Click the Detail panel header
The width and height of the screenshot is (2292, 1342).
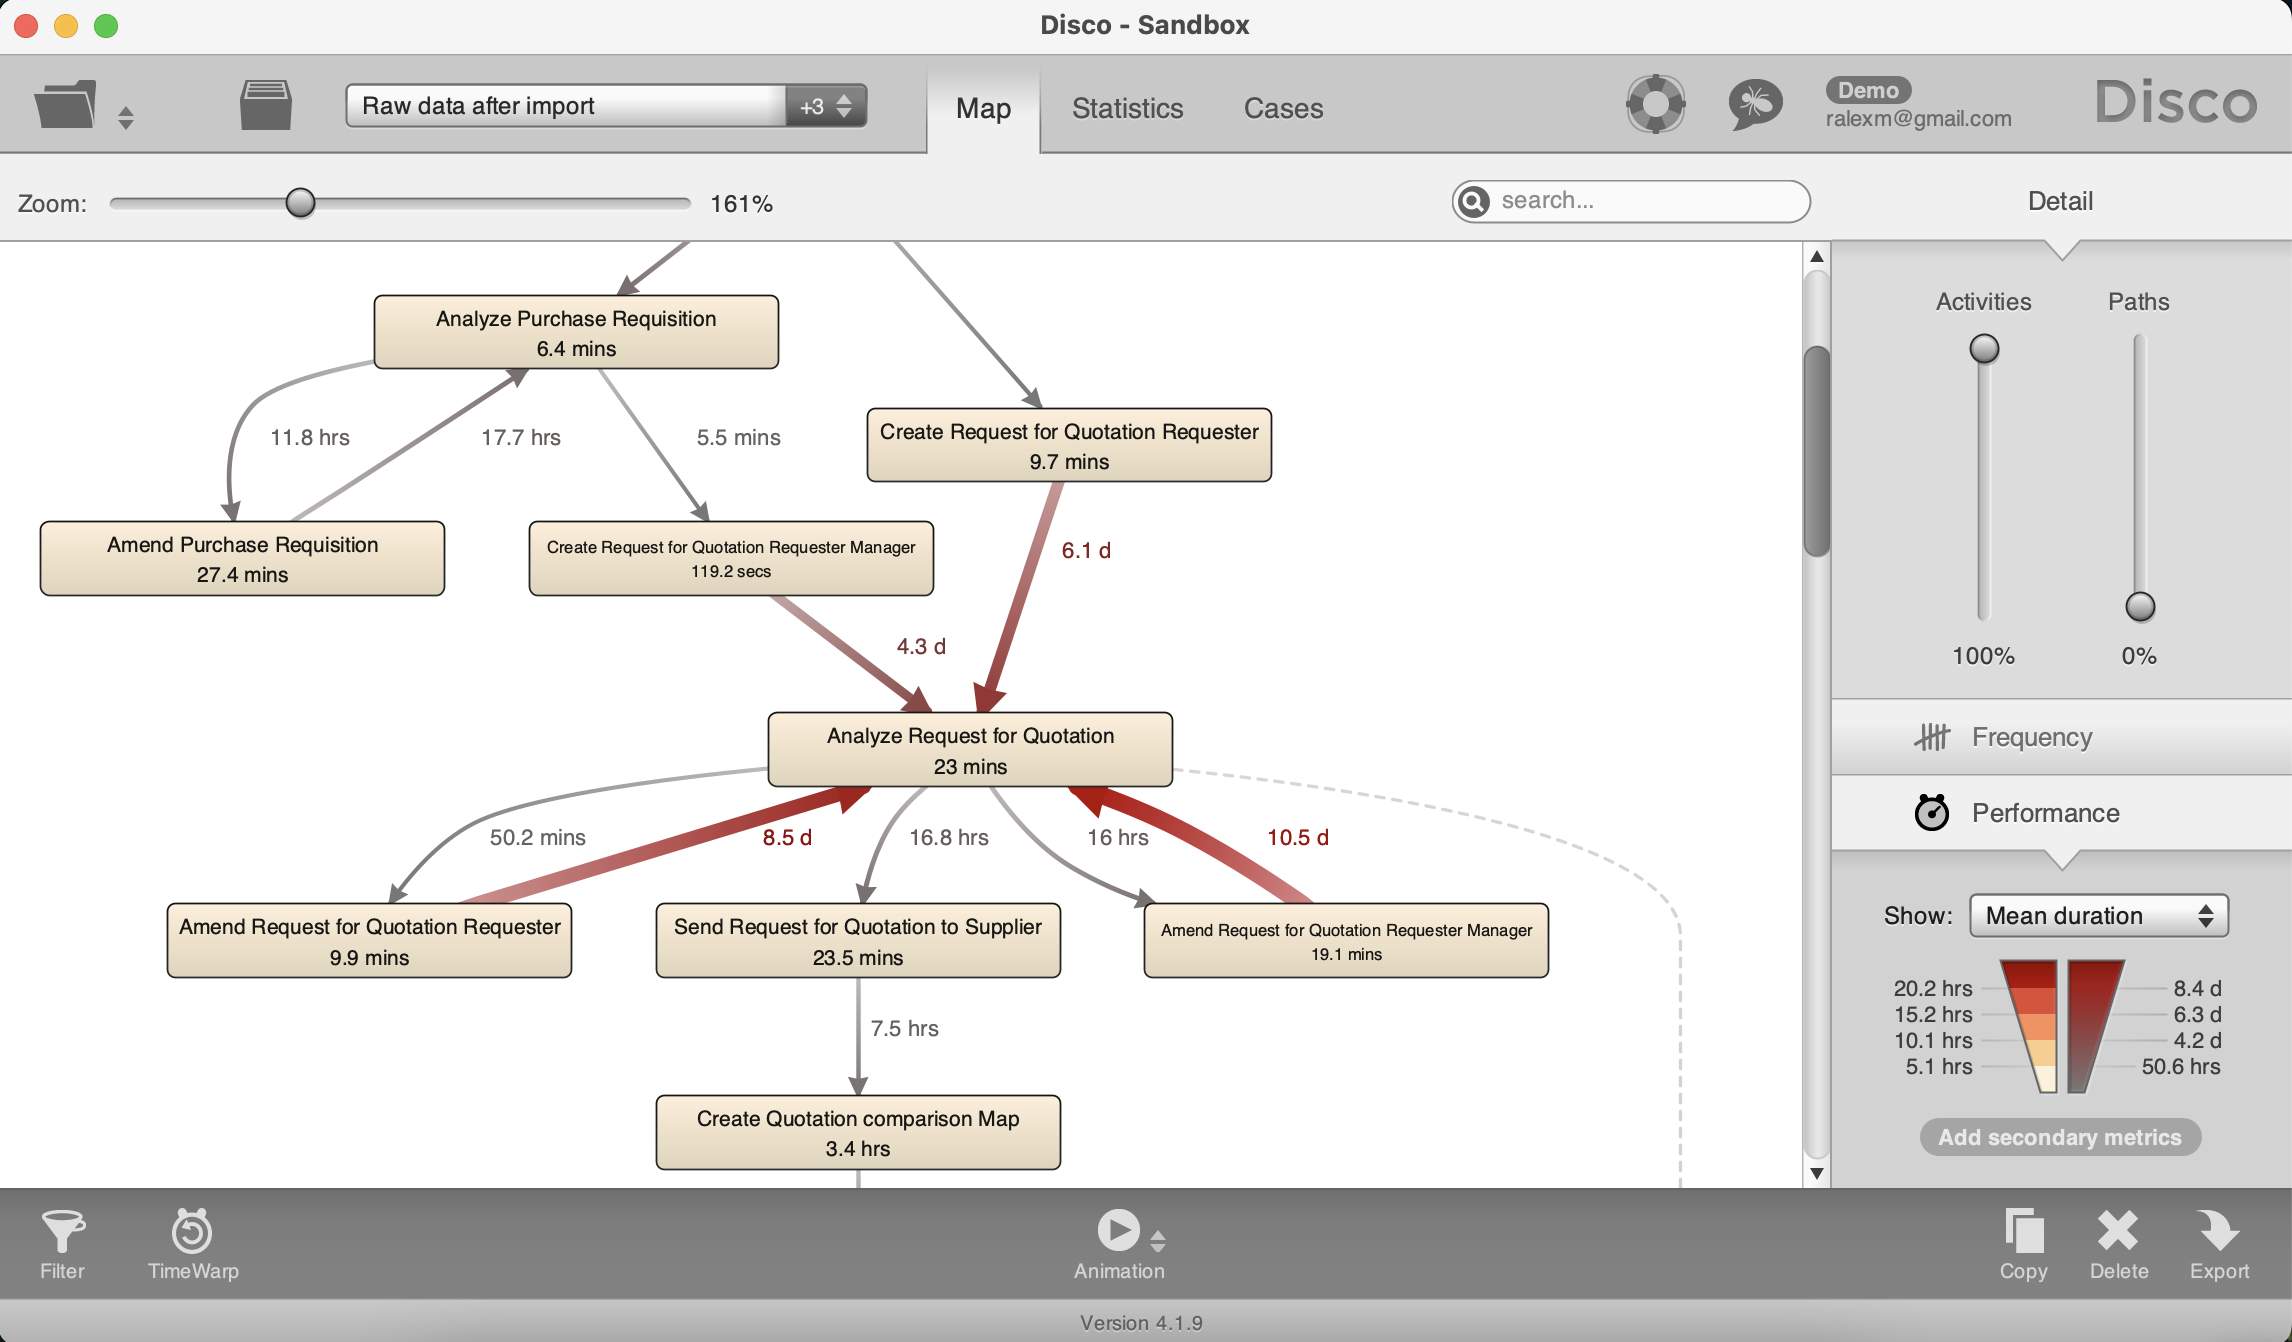2060,201
